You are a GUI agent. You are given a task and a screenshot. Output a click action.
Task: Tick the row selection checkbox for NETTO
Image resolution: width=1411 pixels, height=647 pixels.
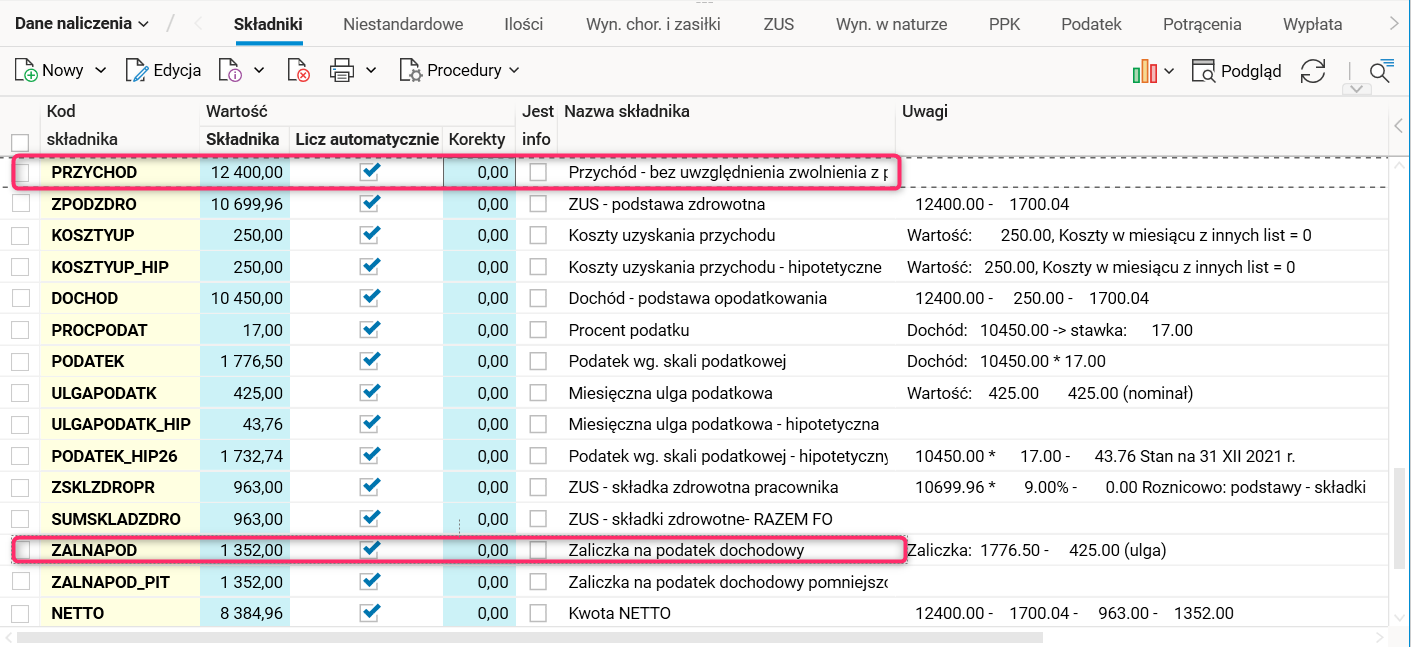tap(20, 613)
